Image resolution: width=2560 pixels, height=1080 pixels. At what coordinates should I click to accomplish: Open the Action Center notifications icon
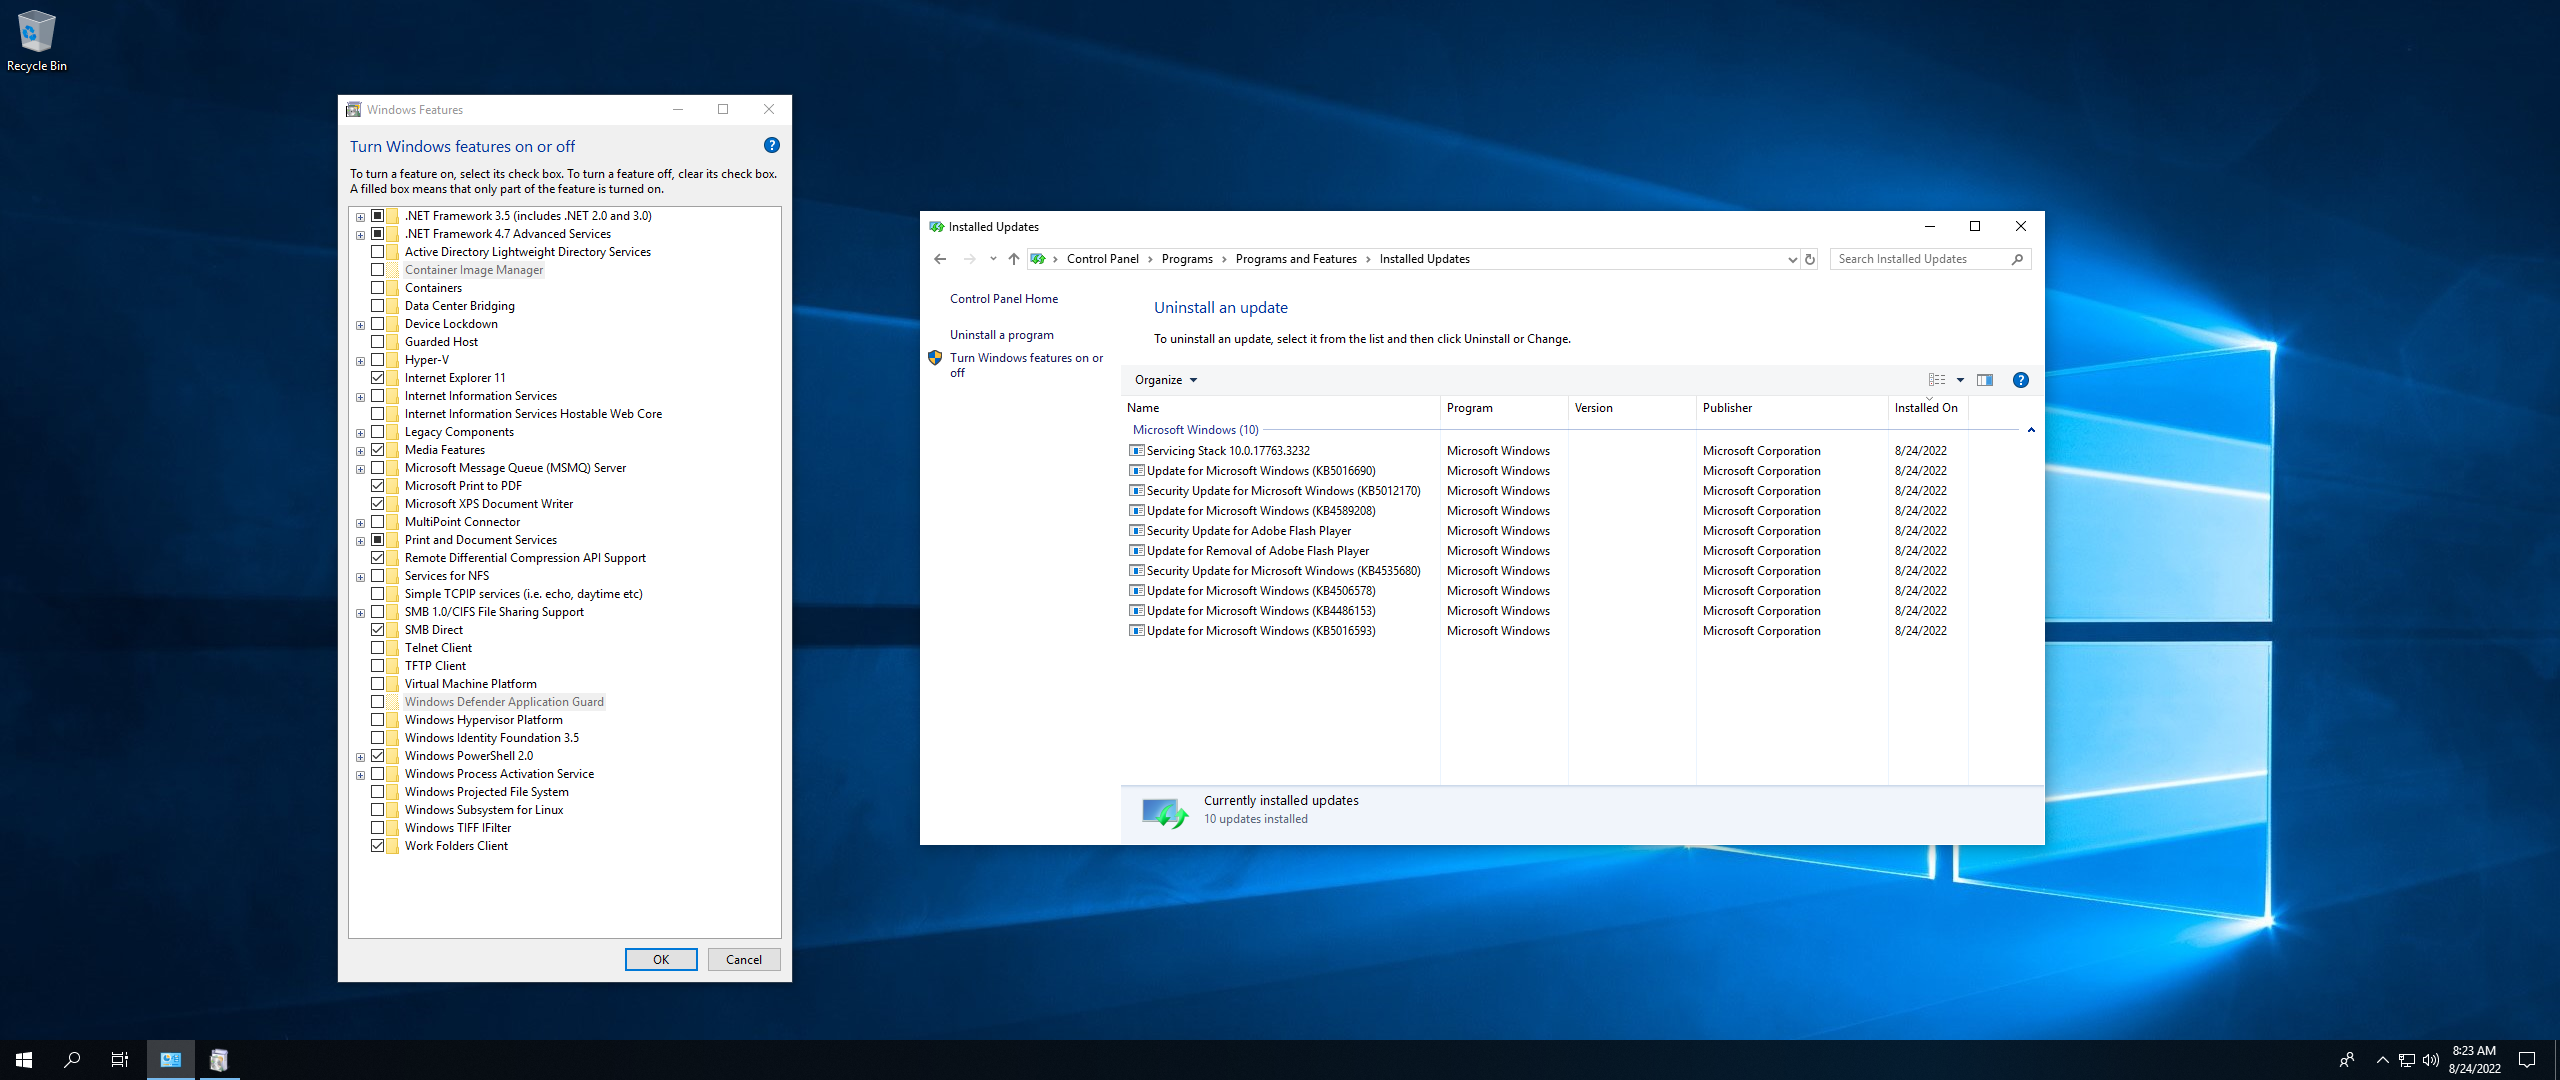click(x=2527, y=1060)
